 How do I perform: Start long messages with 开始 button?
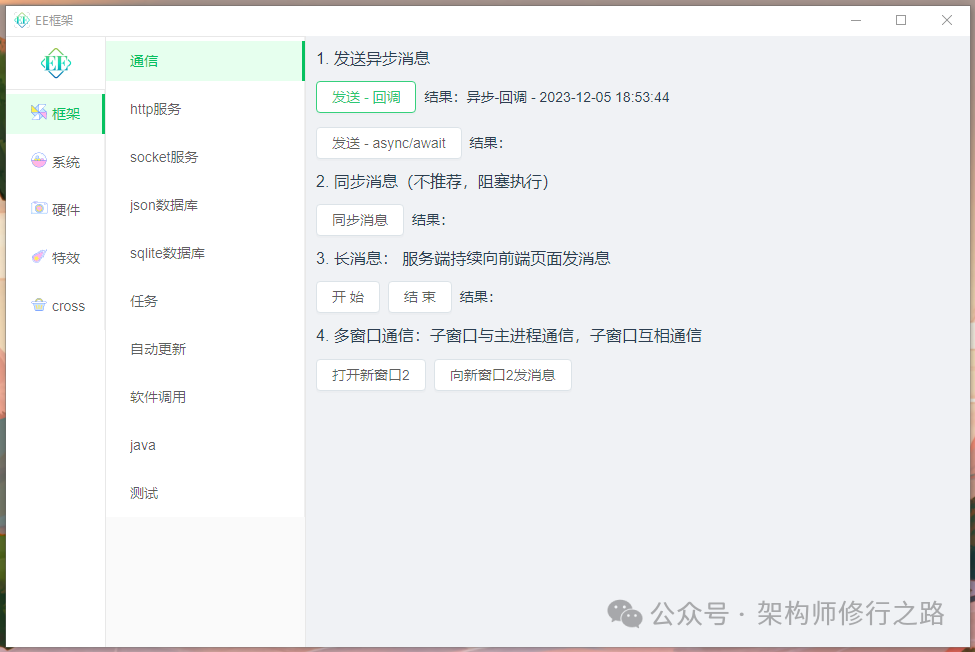point(348,297)
